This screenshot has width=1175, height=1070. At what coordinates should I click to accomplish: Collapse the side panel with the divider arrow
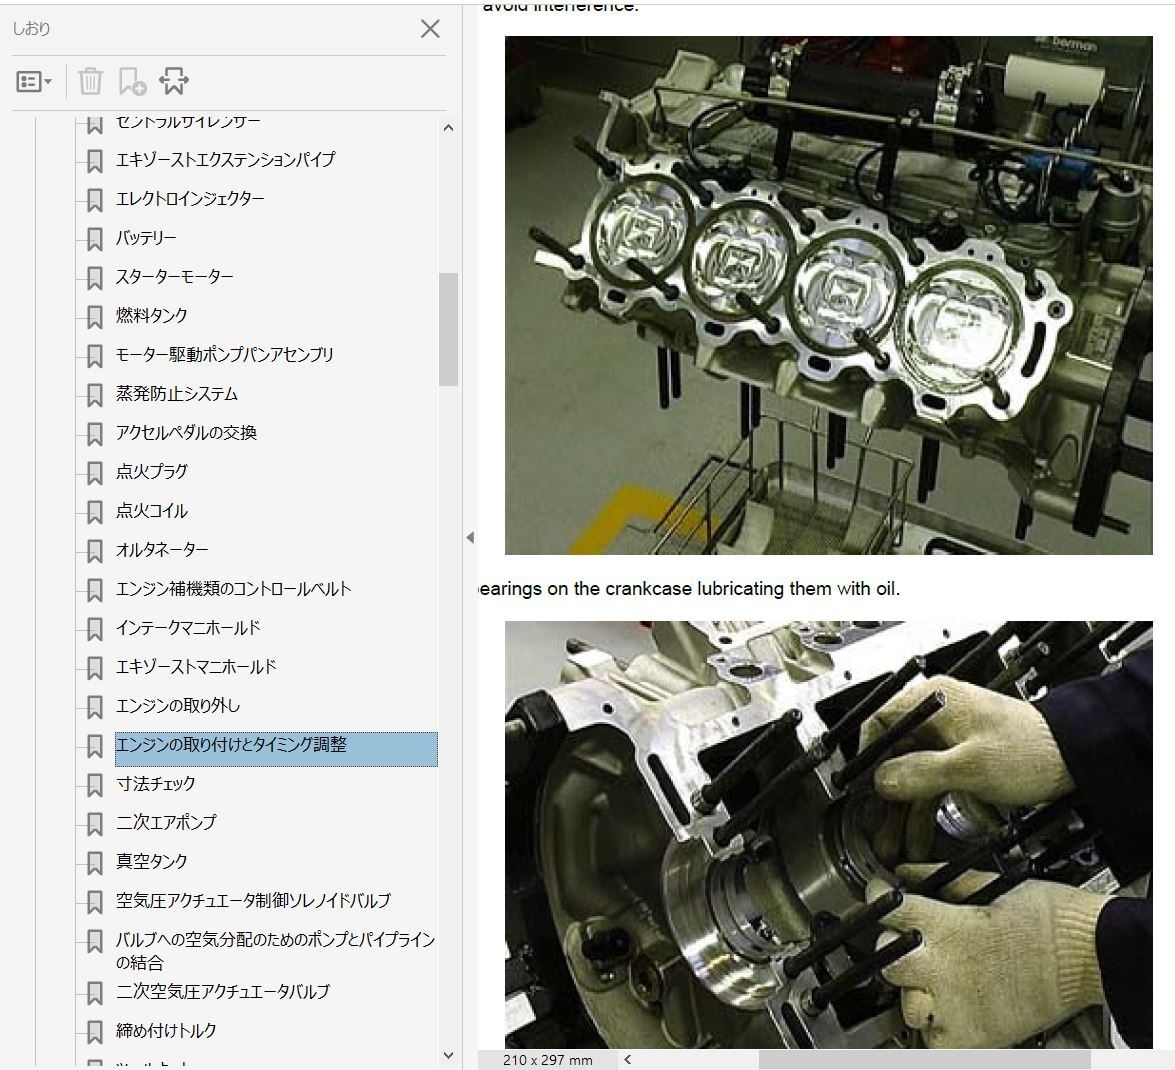point(469,537)
